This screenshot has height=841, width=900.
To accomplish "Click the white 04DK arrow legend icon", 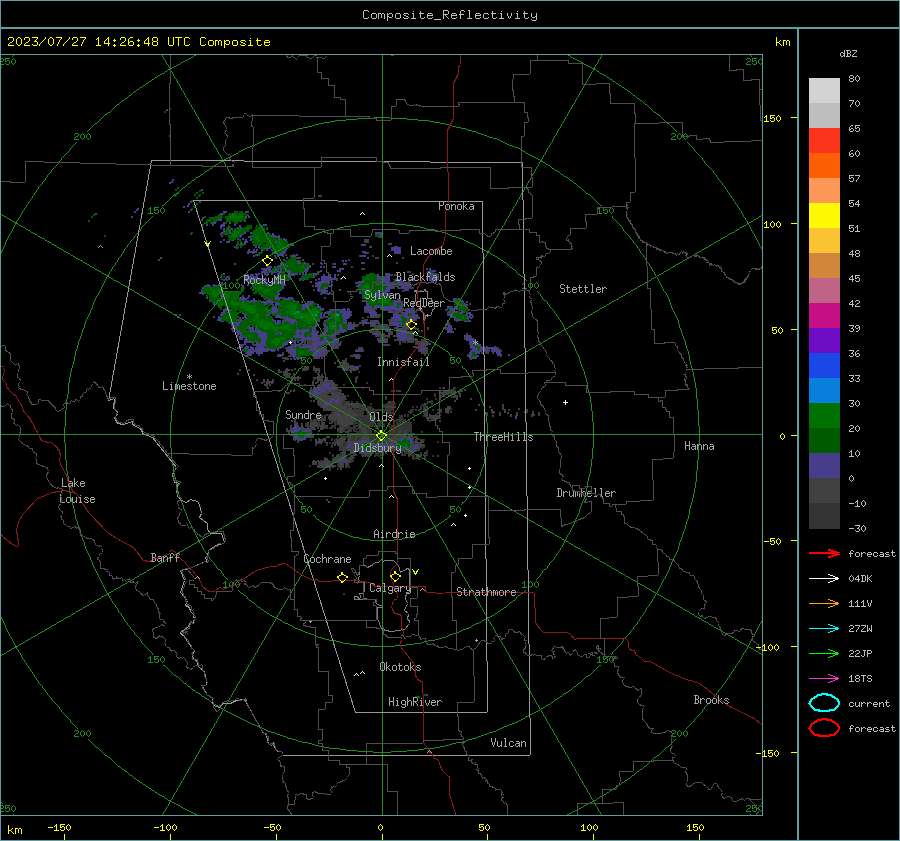I will pos(824,578).
